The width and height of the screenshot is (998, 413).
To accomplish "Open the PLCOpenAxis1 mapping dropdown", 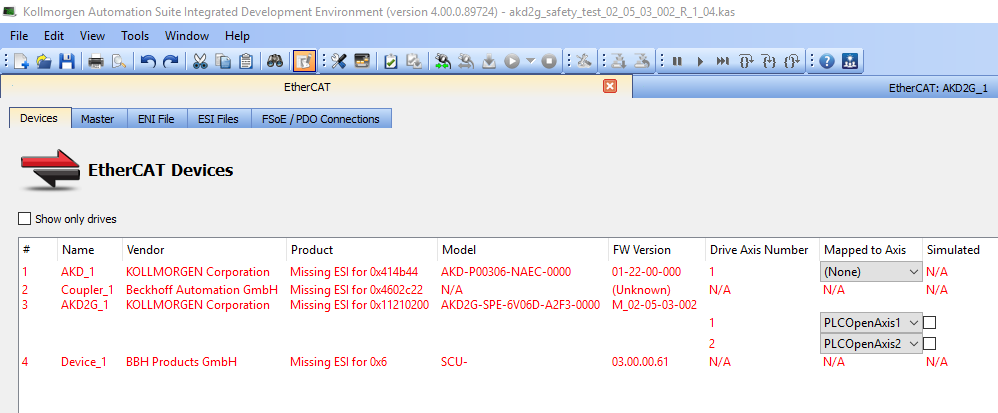I will click(x=871, y=323).
